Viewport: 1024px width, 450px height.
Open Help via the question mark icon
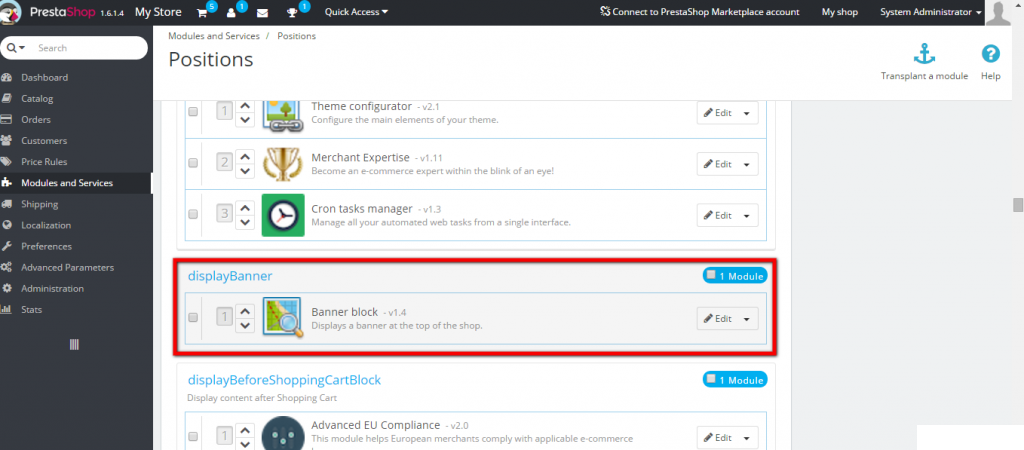point(991,54)
